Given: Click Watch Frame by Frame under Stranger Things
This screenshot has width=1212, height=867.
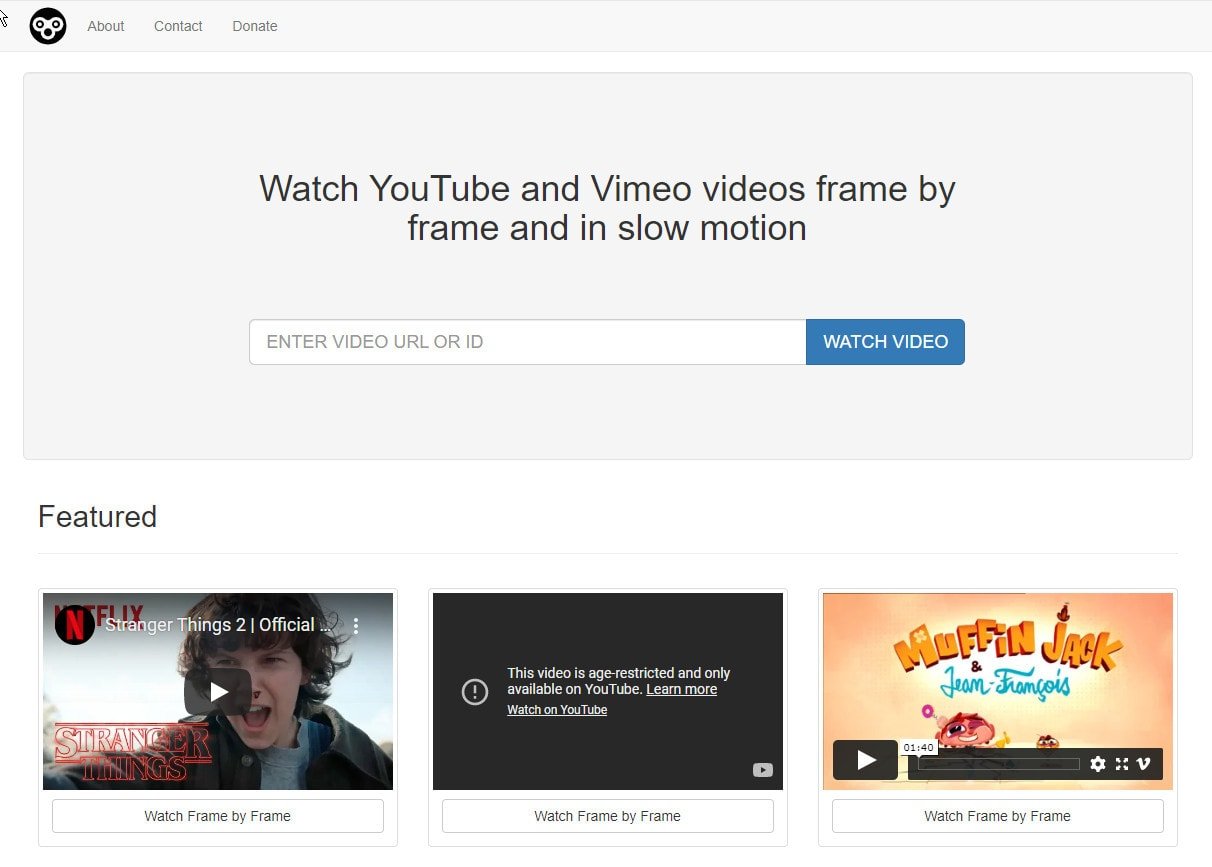Looking at the screenshot, I should (x=217, y=815).
